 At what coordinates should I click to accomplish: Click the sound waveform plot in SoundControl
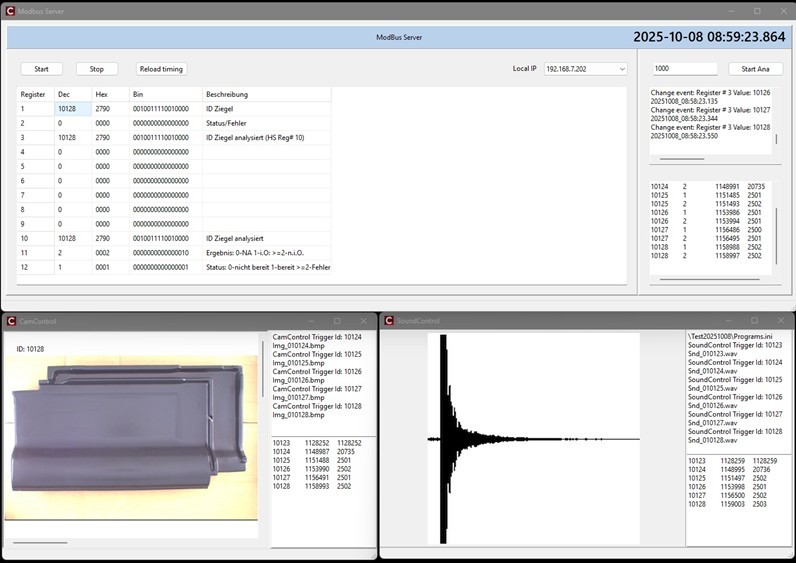pyautogui.click(x=534, y=439)
